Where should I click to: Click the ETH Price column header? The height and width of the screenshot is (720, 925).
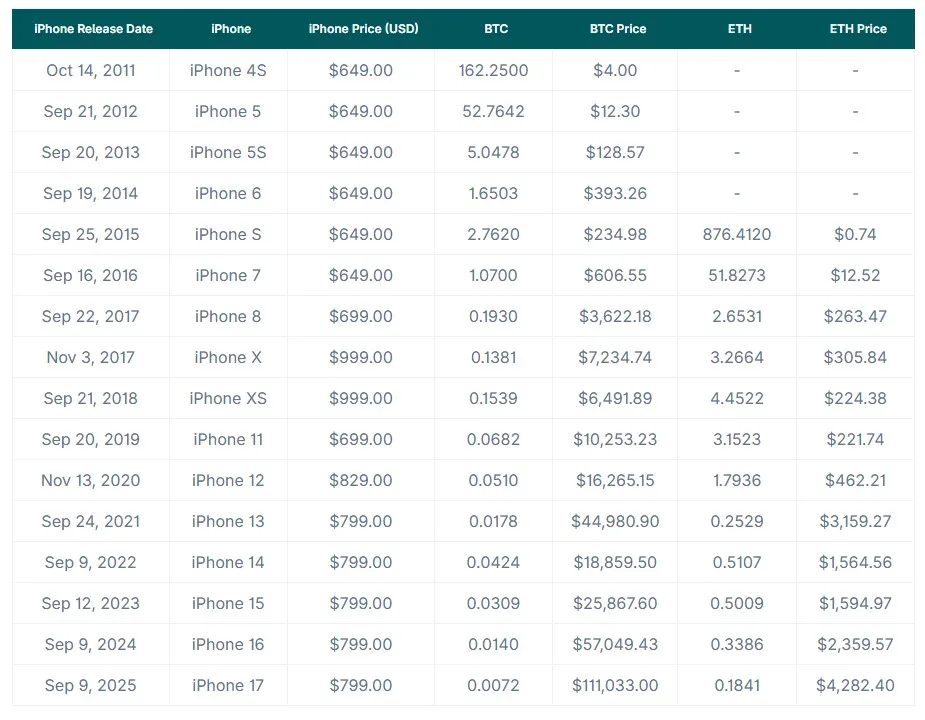tap(858, 29)
